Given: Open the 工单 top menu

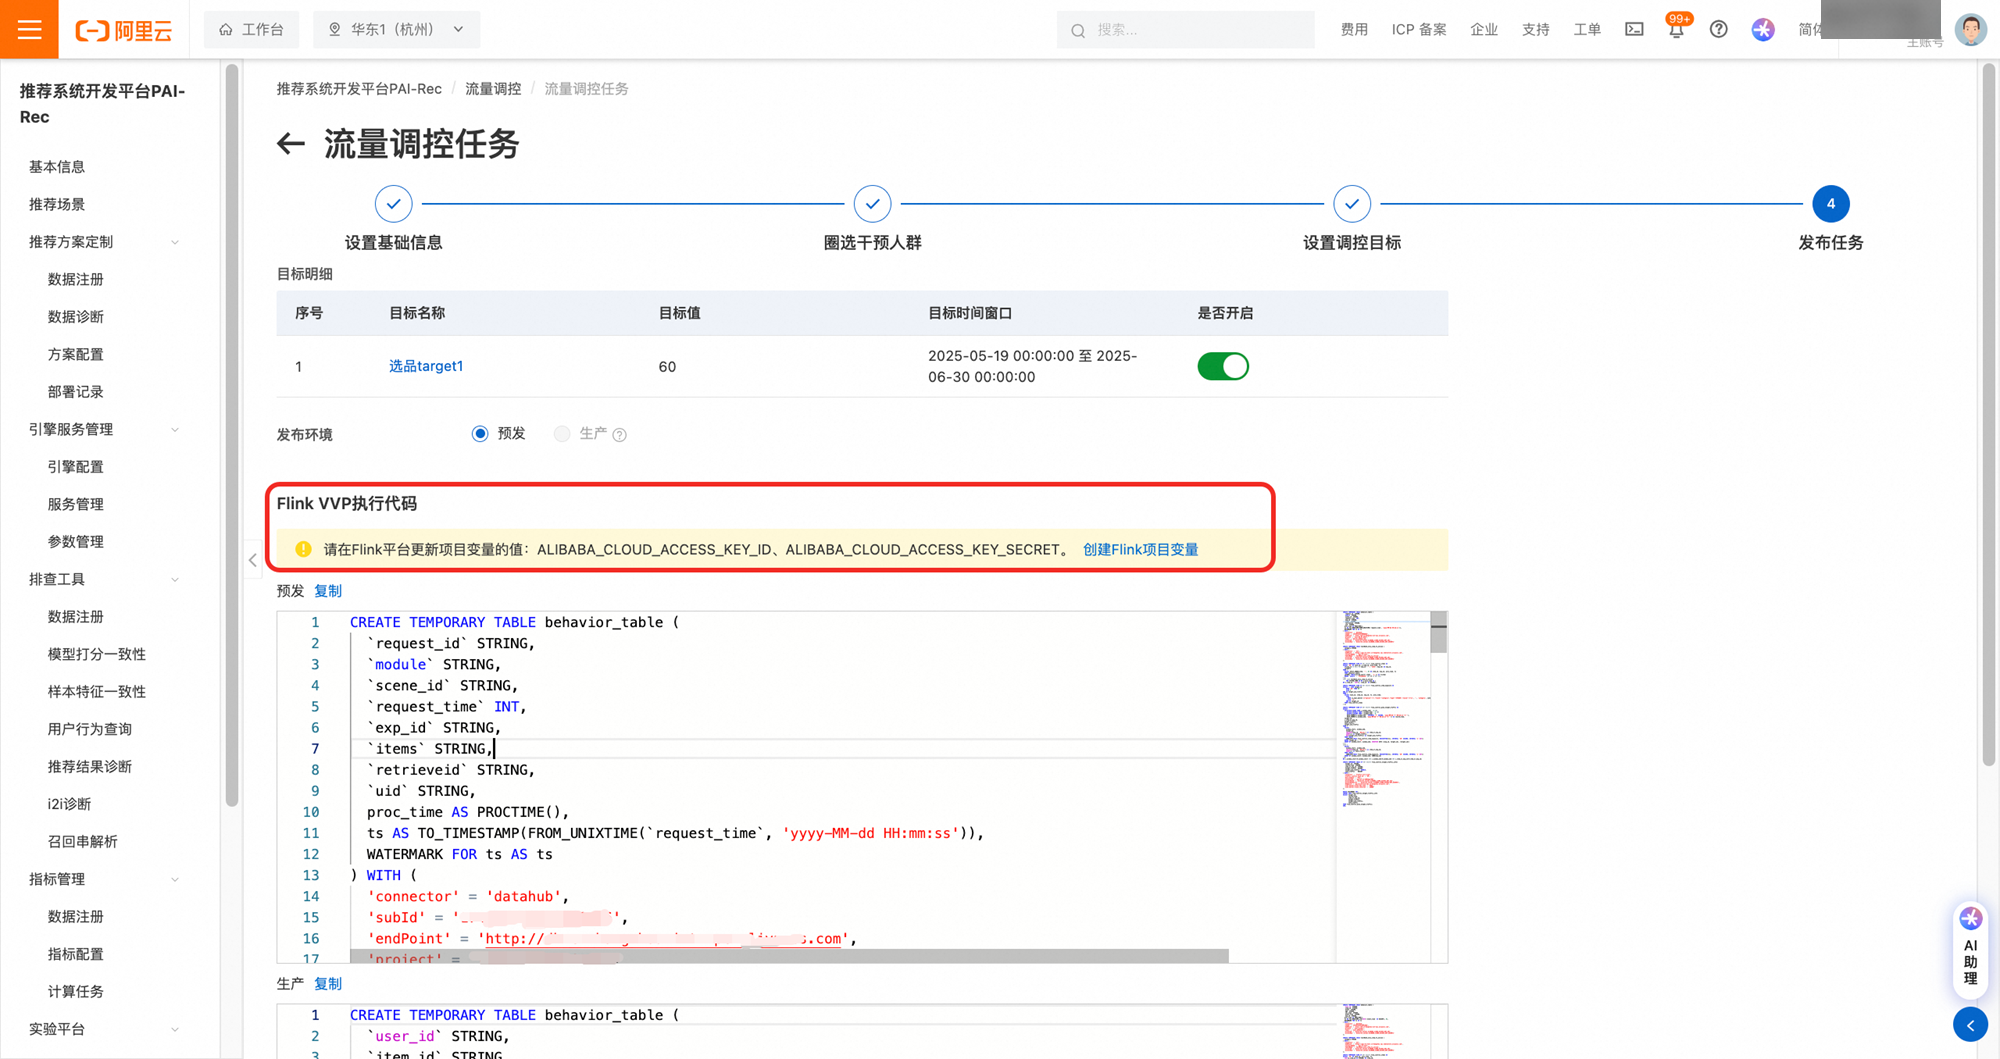Looking at the screenshot, I should tap(1587, 29).
